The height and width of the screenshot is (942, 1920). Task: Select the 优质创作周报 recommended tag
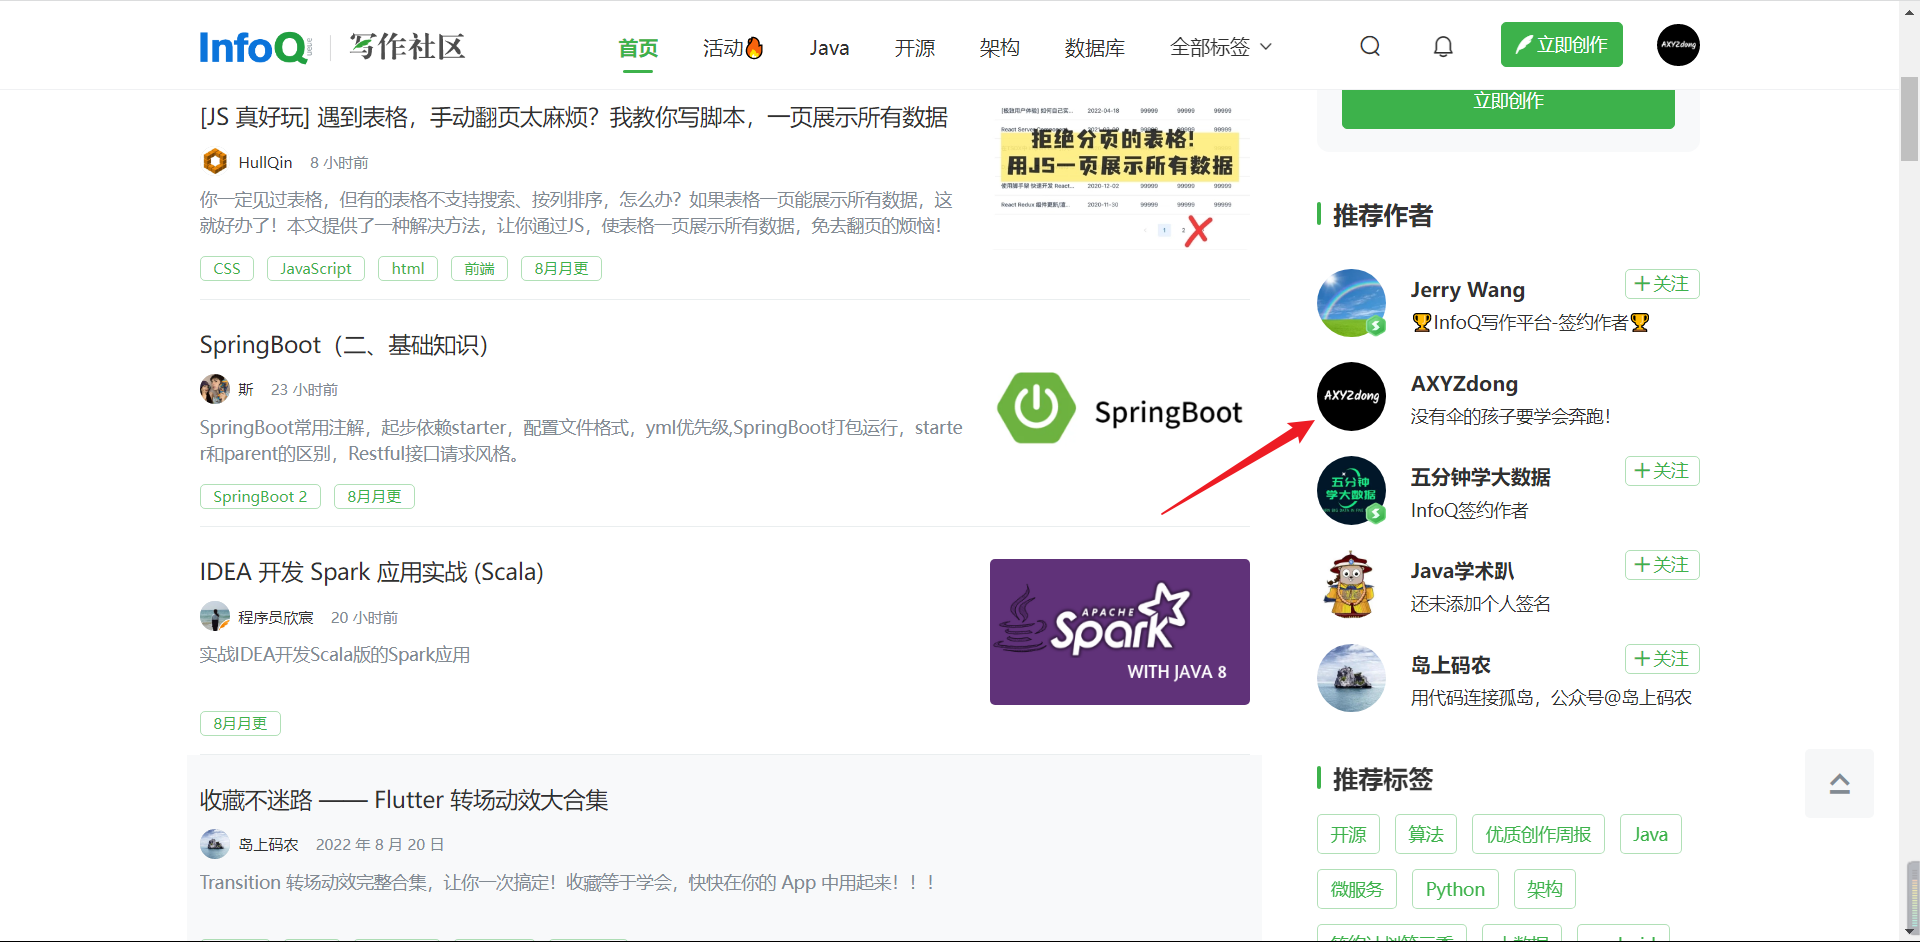tap(1538, 834)
